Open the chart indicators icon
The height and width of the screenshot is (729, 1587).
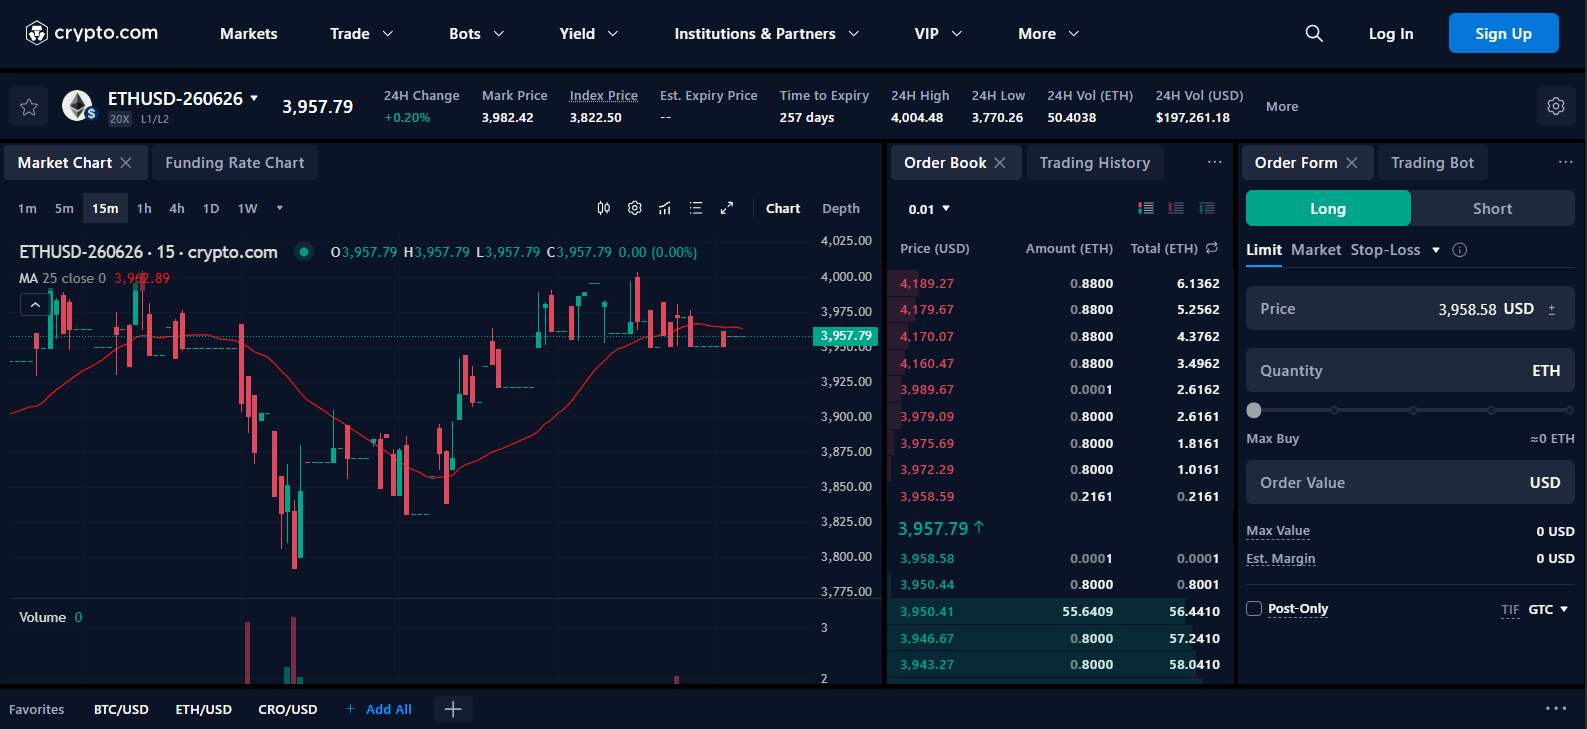point(665,208)
